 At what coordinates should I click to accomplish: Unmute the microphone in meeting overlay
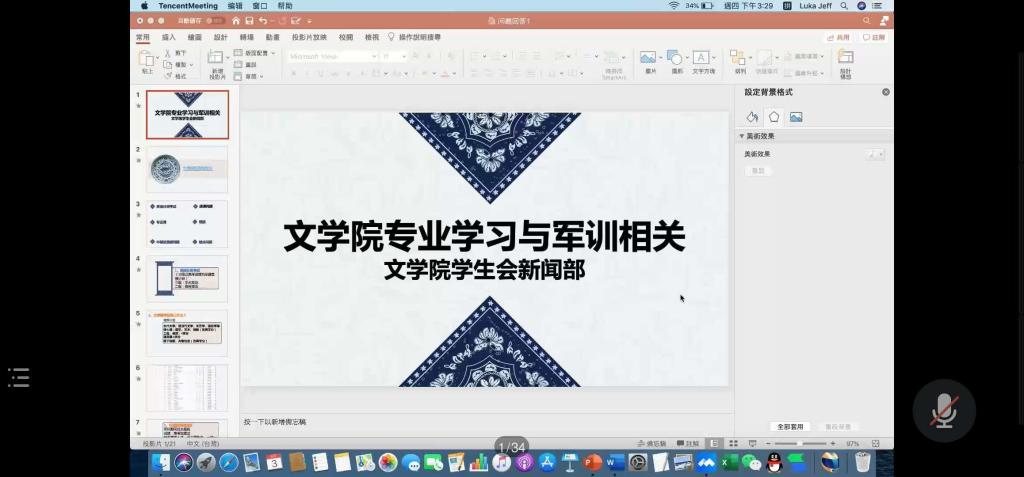tap(943, 410)
